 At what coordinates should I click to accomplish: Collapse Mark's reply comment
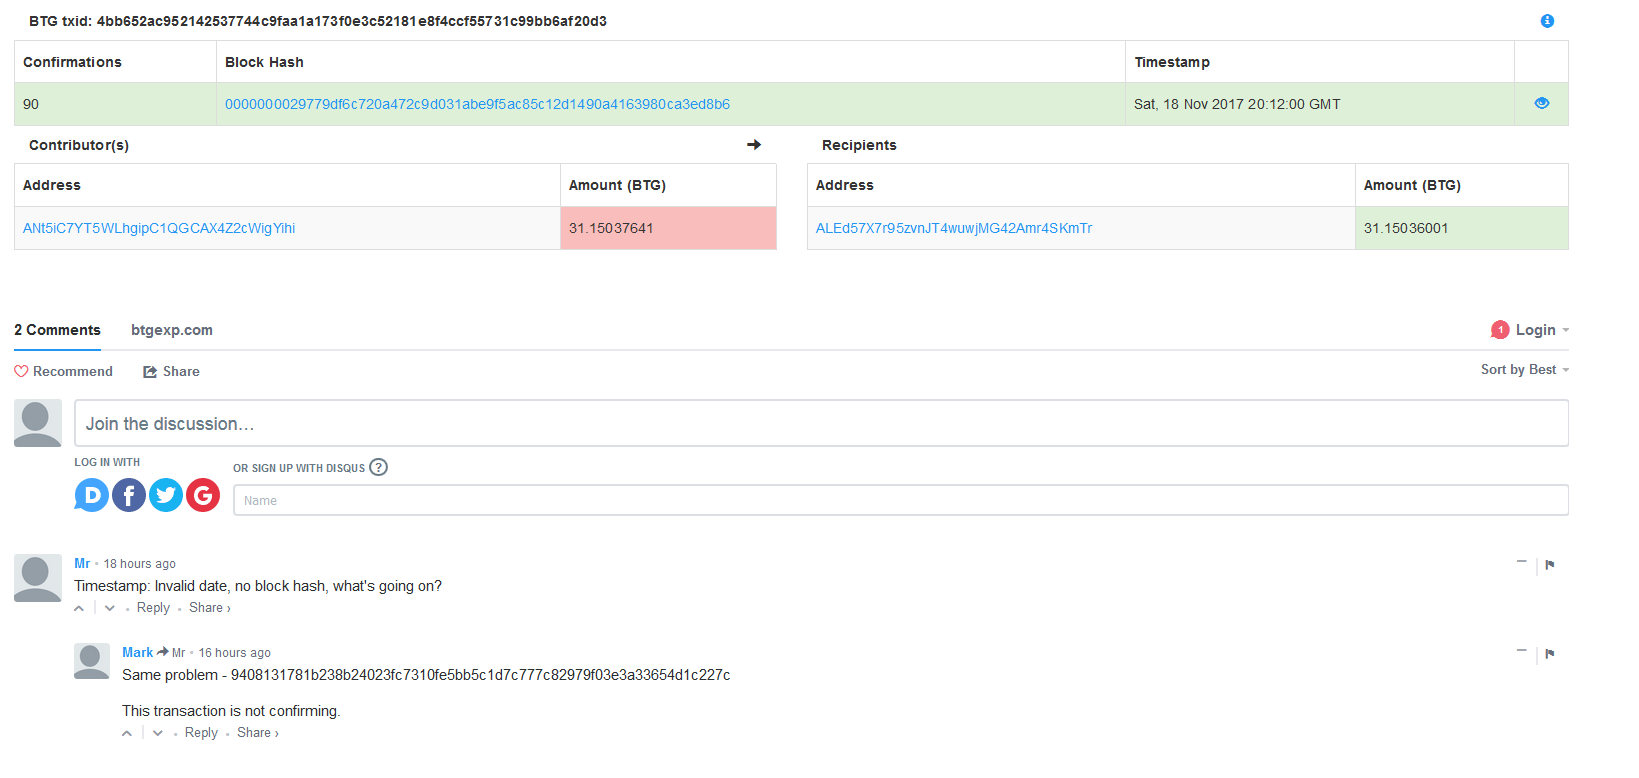(1521, 651)
